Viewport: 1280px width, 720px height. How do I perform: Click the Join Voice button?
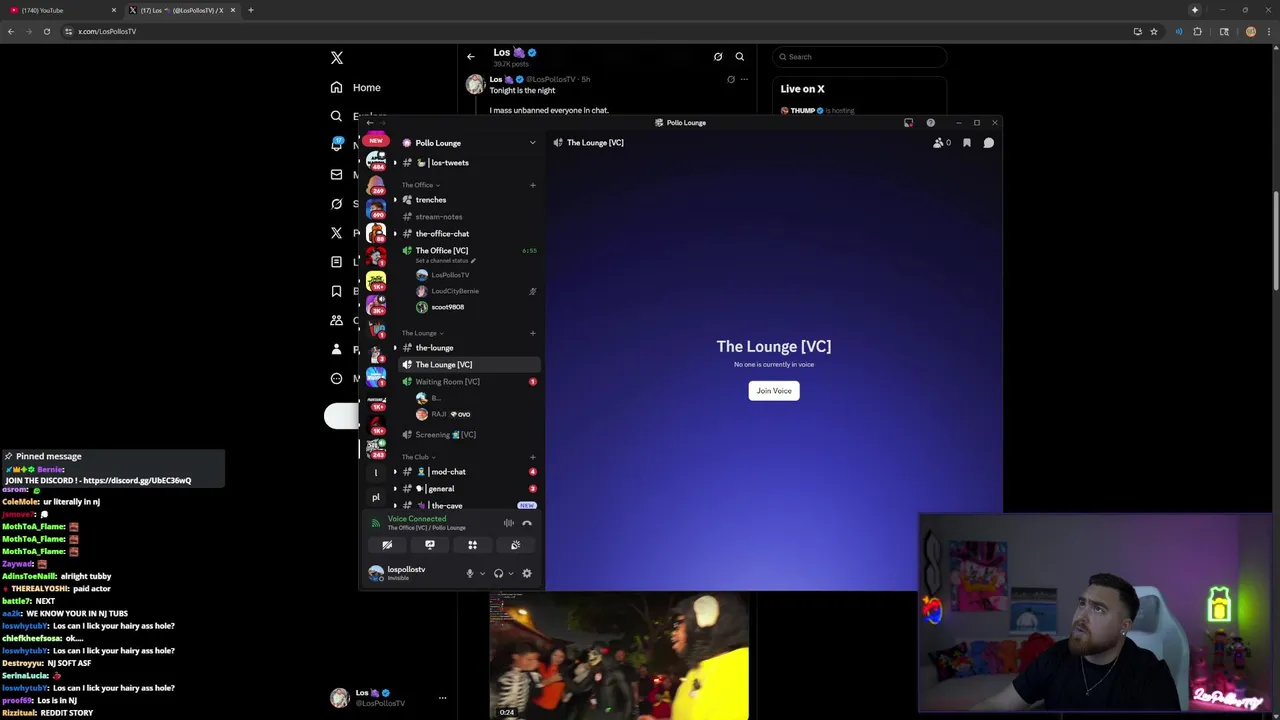(x=774, y=391)
